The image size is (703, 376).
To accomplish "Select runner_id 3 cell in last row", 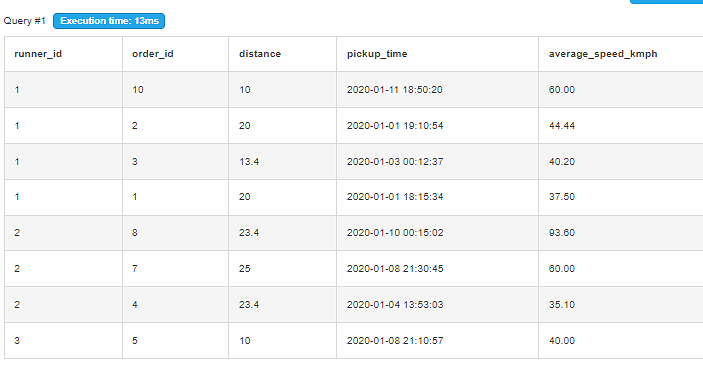I will [x=63, y=341].
